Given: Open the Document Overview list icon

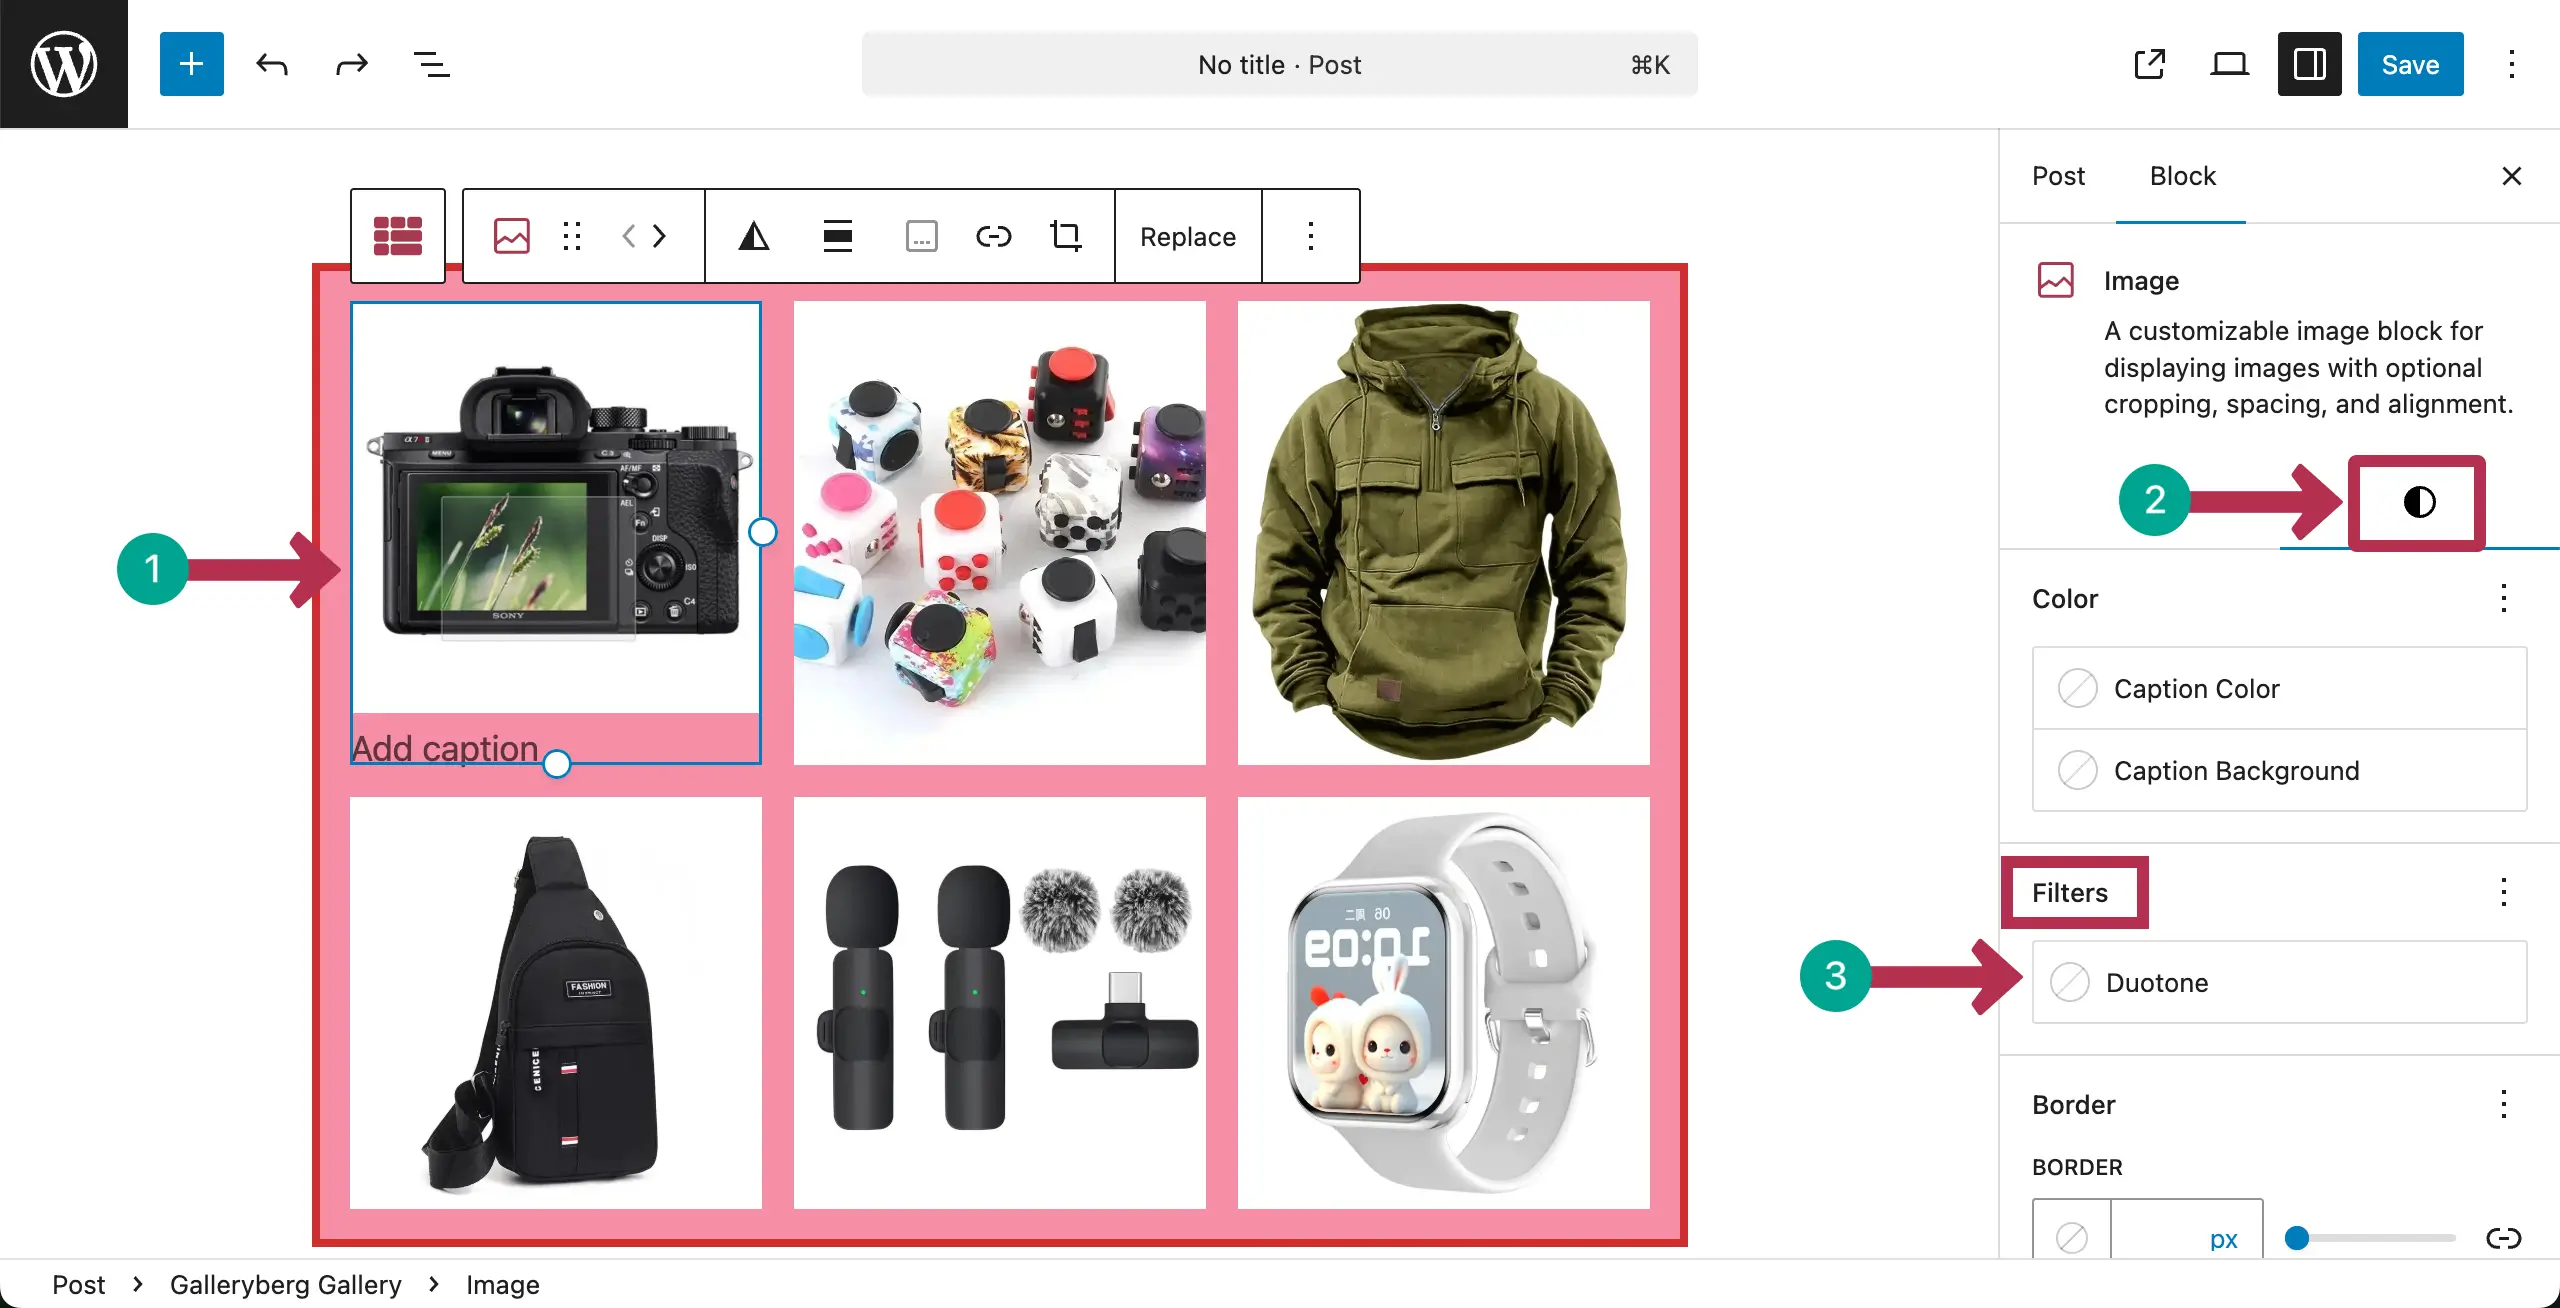Looking at the screenshot, I should coord(431,64).
